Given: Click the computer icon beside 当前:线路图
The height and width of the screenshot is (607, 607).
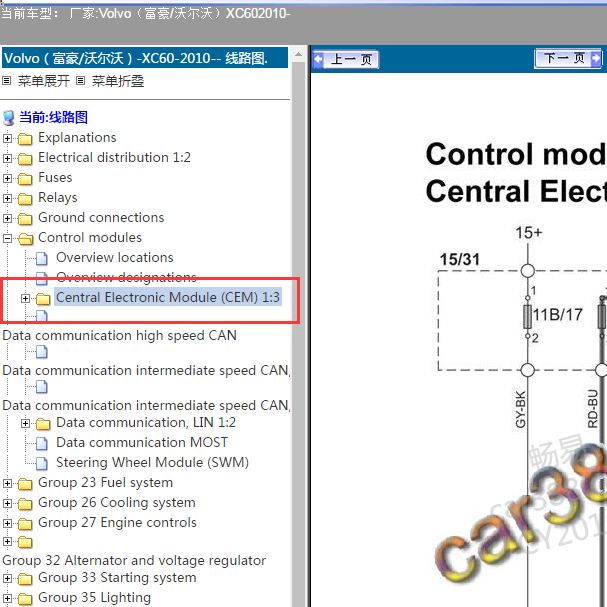Looking at the screenshot, I should point(9,118).
